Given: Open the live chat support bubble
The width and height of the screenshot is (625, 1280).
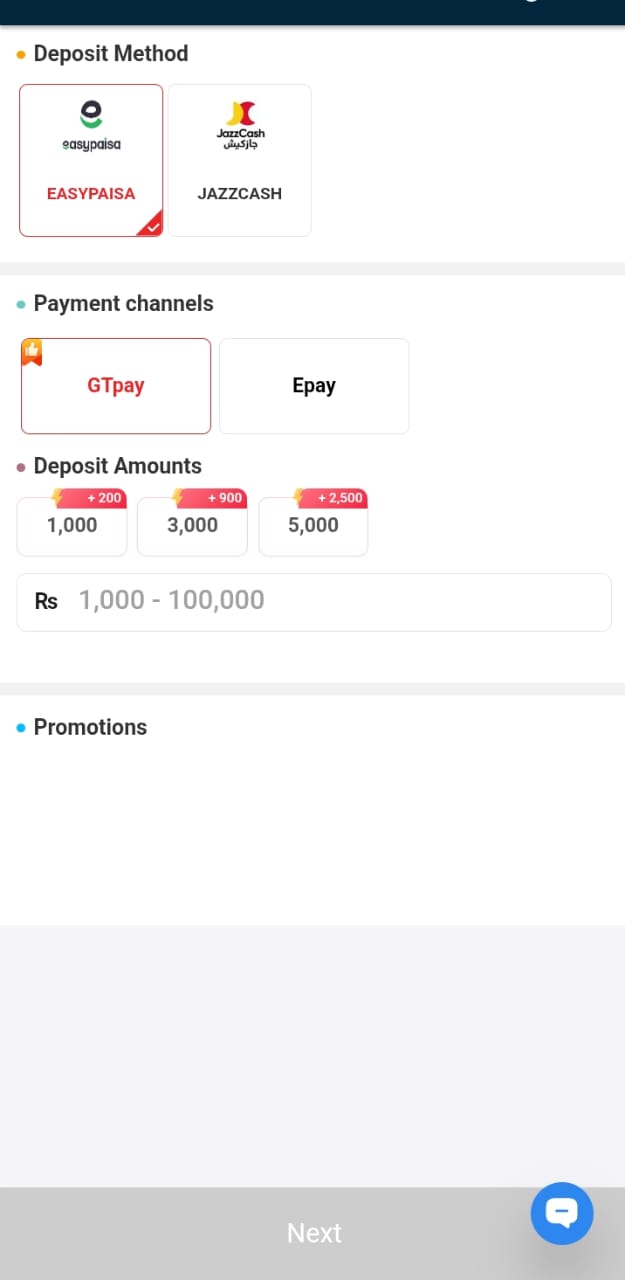Looking at the screenshot, I should point(562,1213).
